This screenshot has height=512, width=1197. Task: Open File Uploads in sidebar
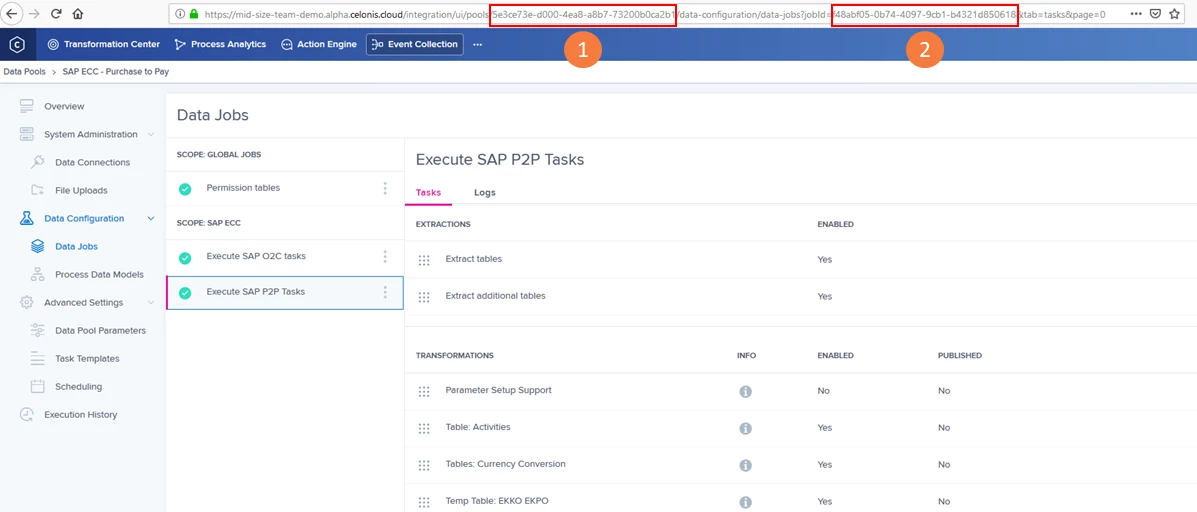81,191
